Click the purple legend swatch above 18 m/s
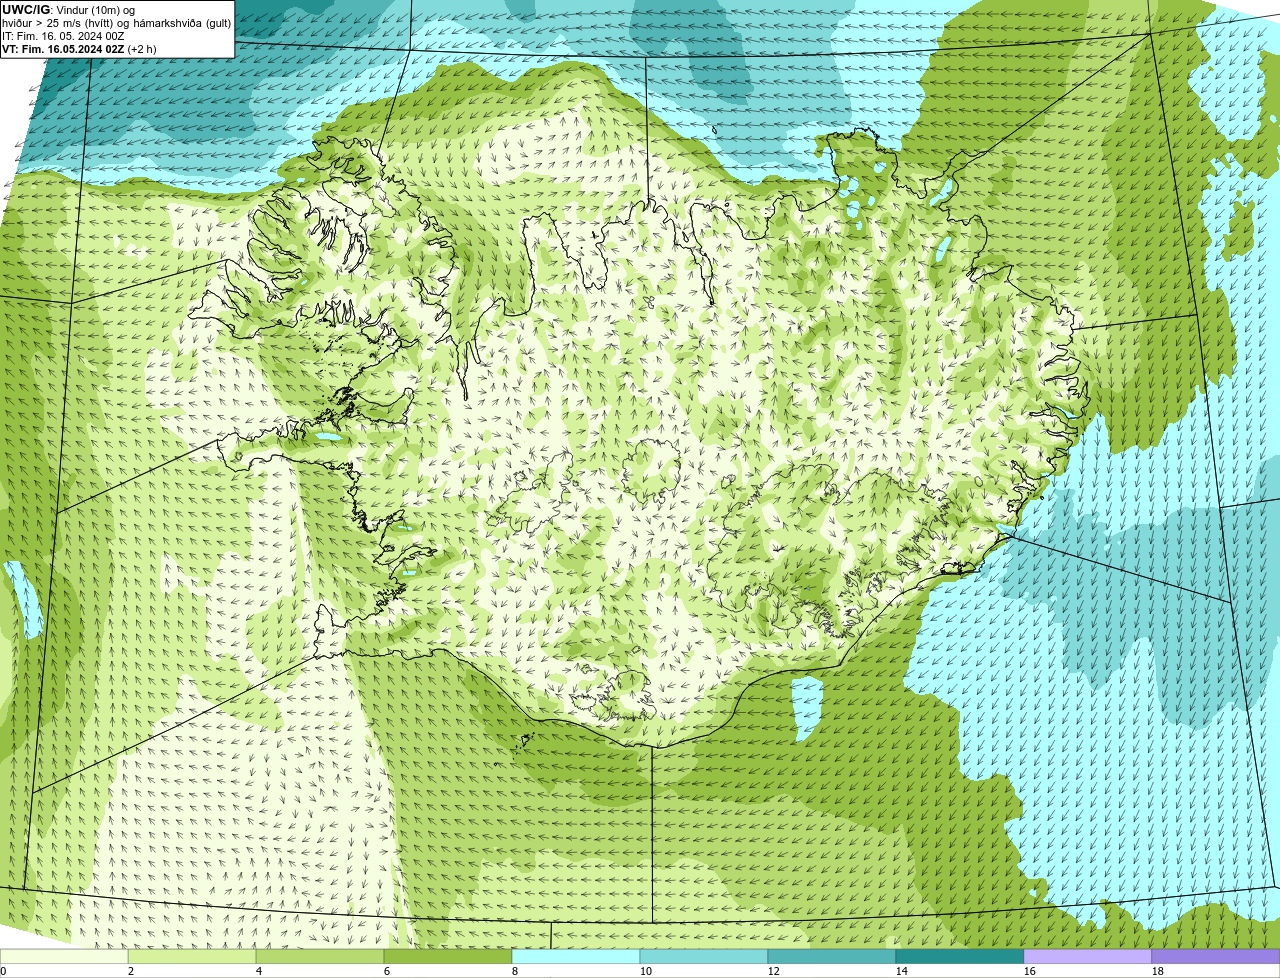Screen dimensions: 1280x978 click(x=1216, y=957)
